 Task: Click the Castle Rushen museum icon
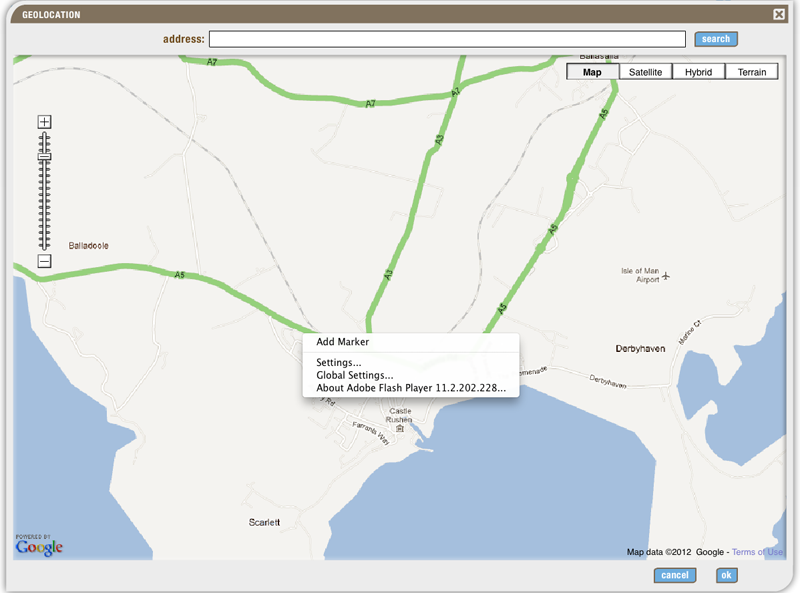pos(400,429)
